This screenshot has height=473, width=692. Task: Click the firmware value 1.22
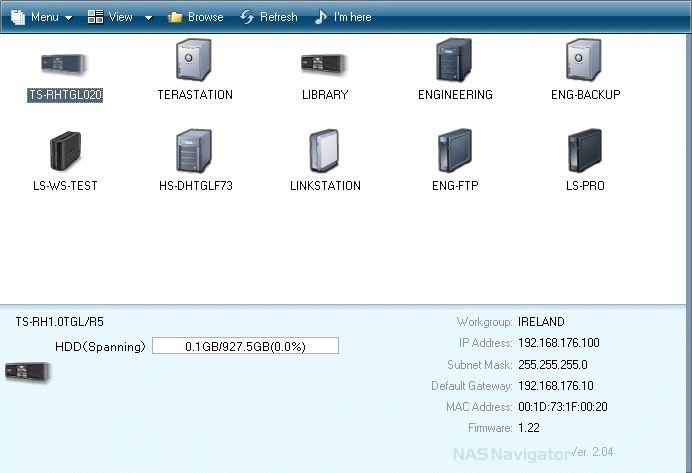pyautogui.click(x=529, y=428)
